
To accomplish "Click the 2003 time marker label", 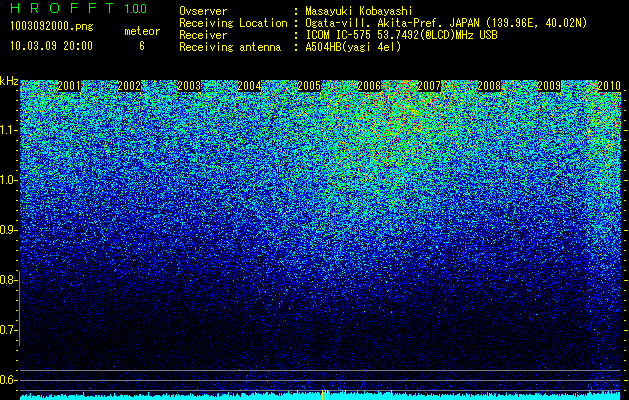I will pos(189,86).
